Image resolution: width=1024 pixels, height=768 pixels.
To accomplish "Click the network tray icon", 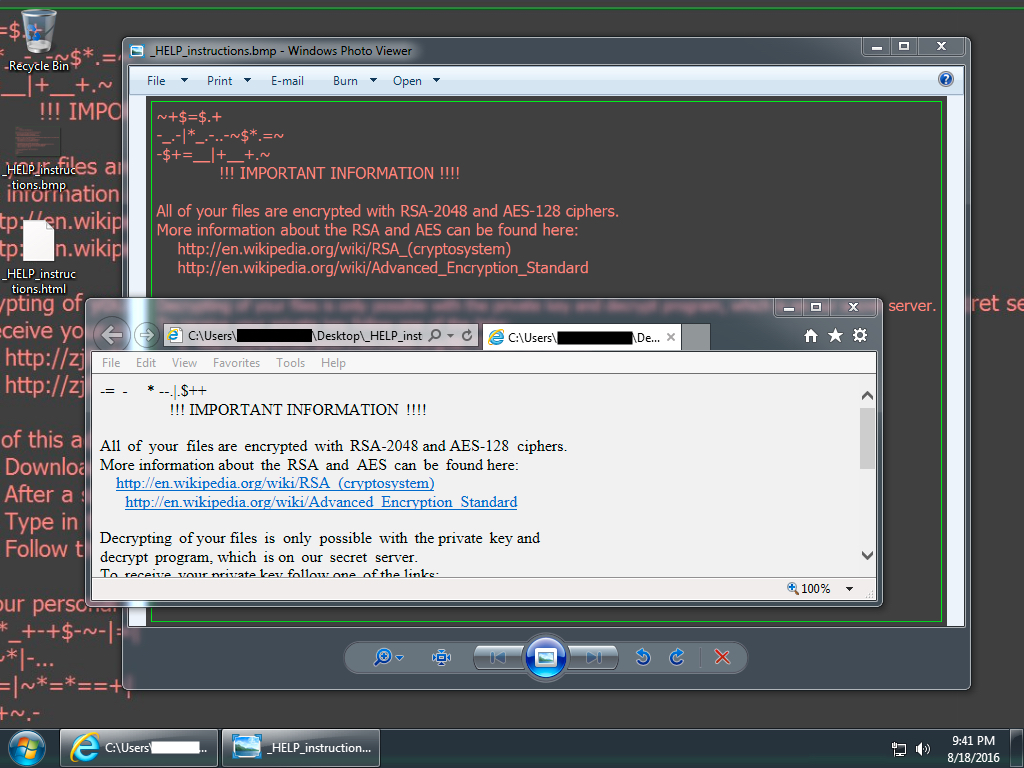I will (899, 749).
